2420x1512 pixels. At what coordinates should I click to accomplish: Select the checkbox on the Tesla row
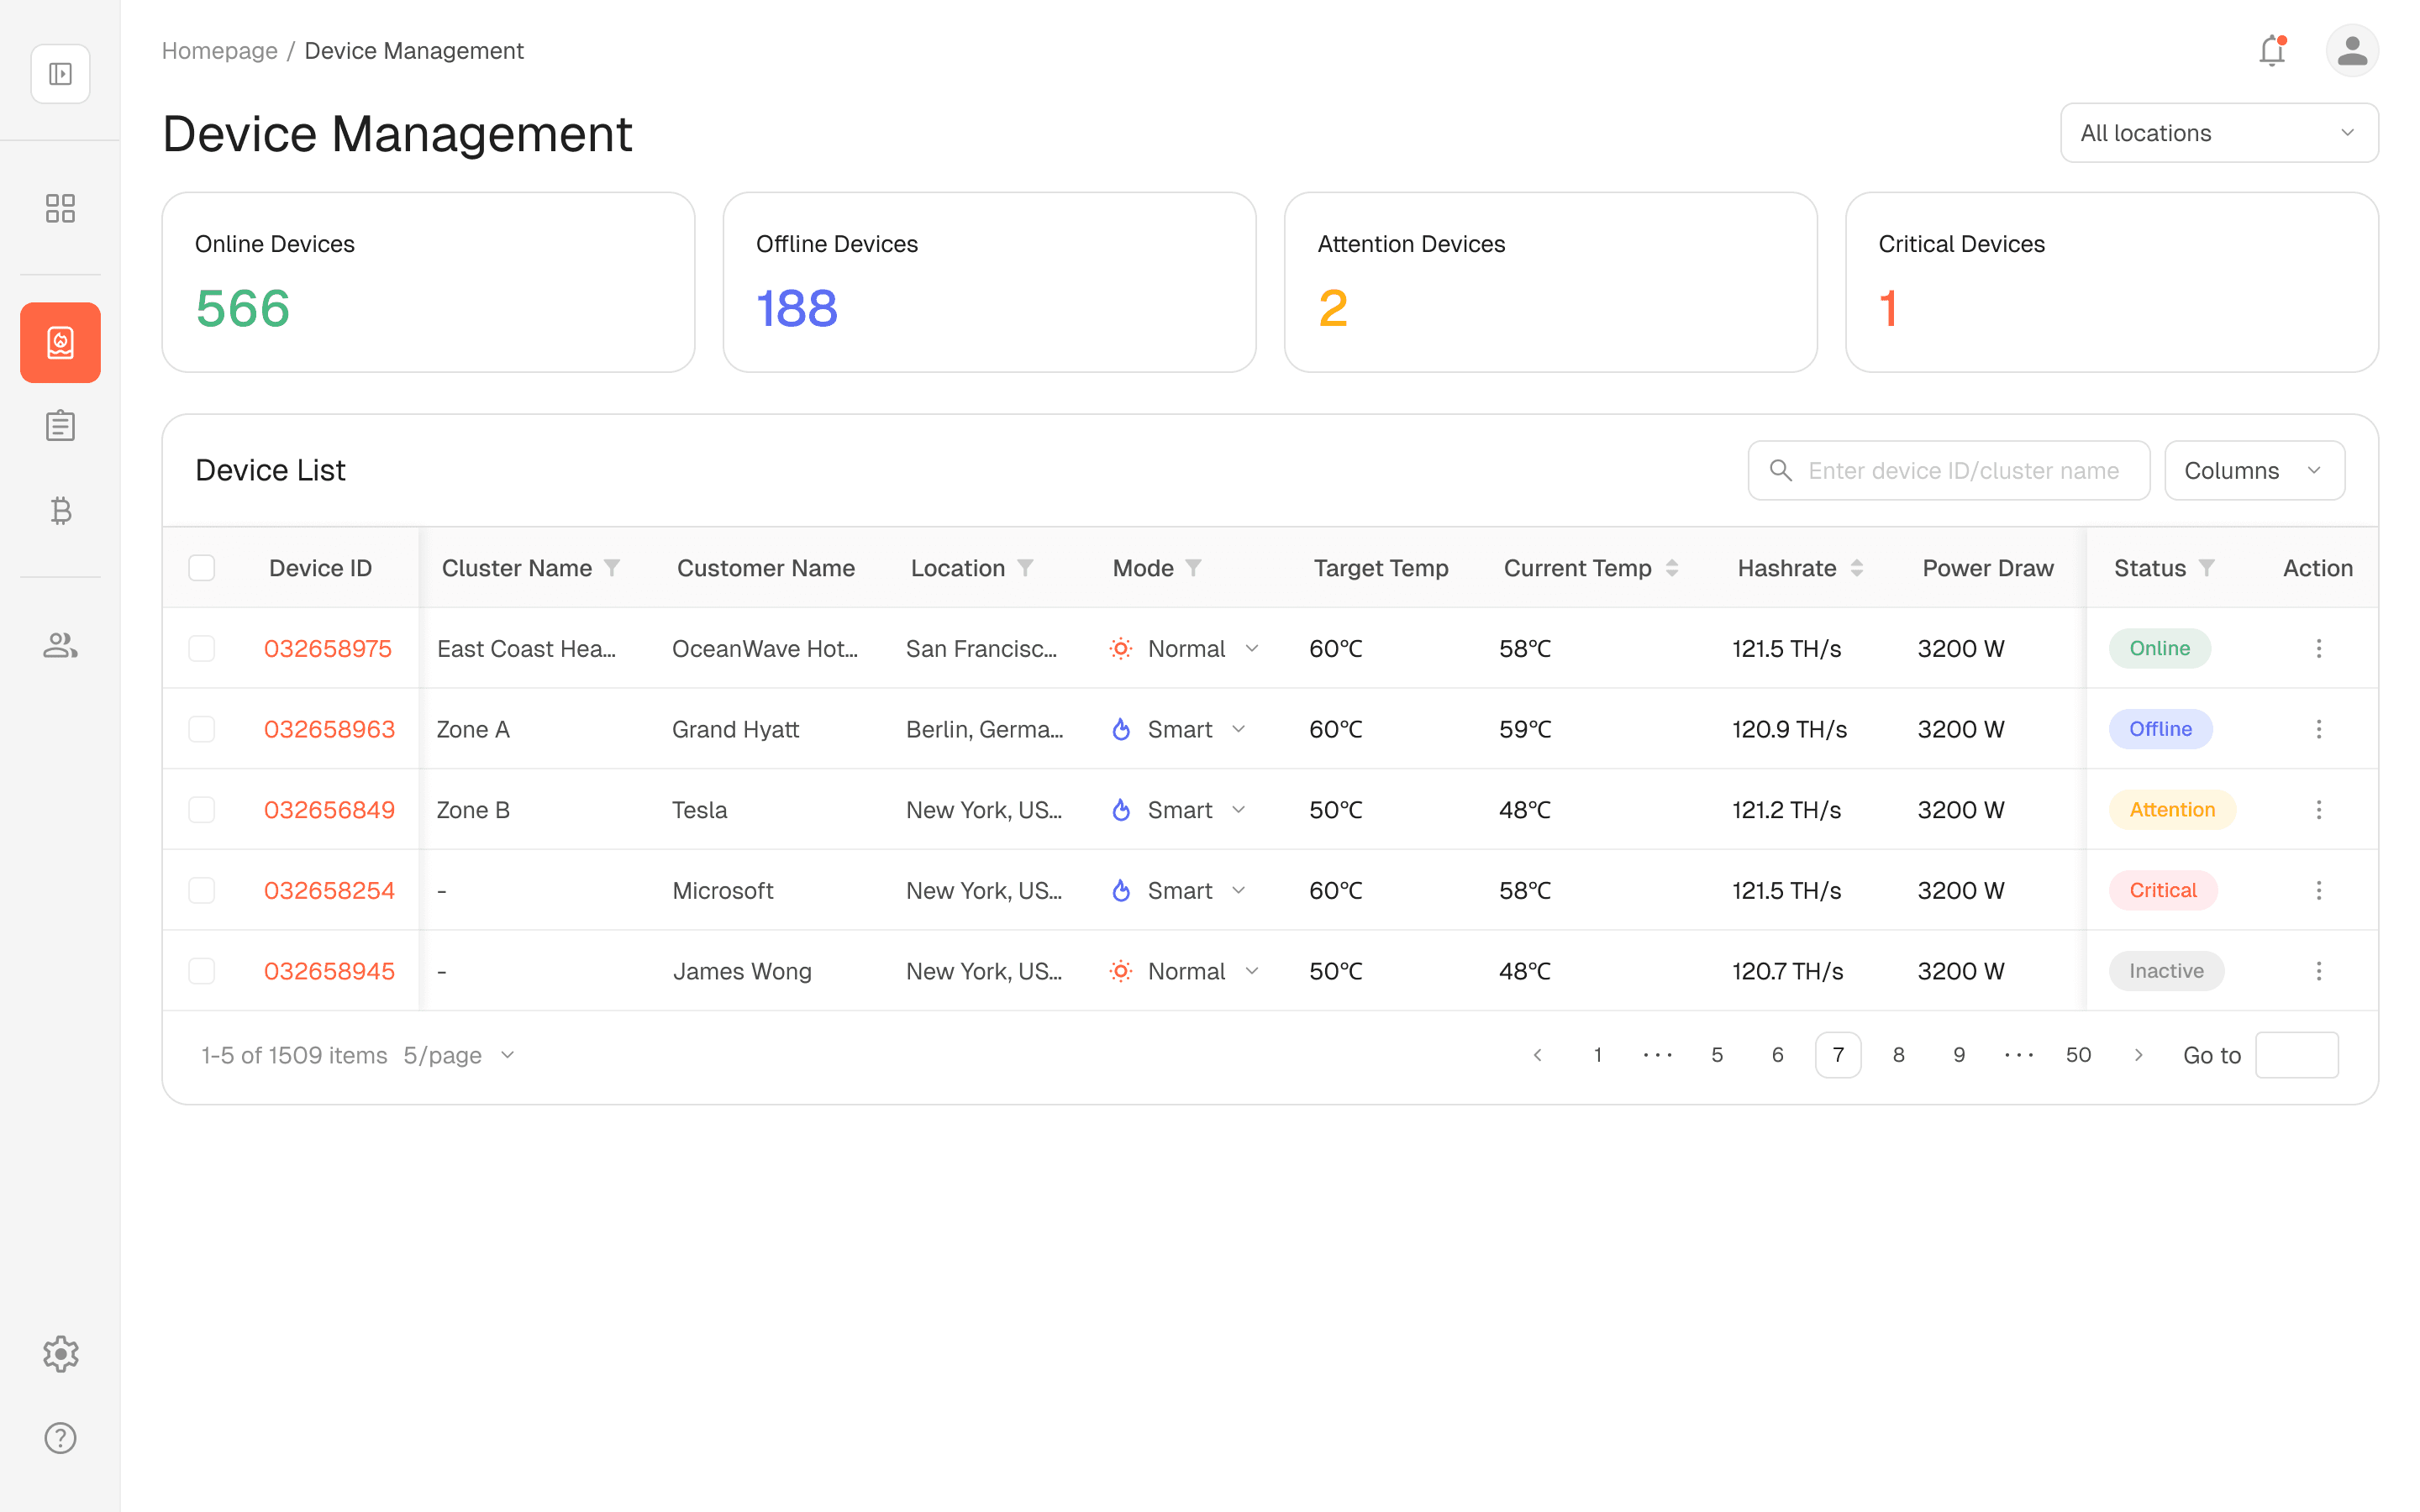click(x=201, y=809)
